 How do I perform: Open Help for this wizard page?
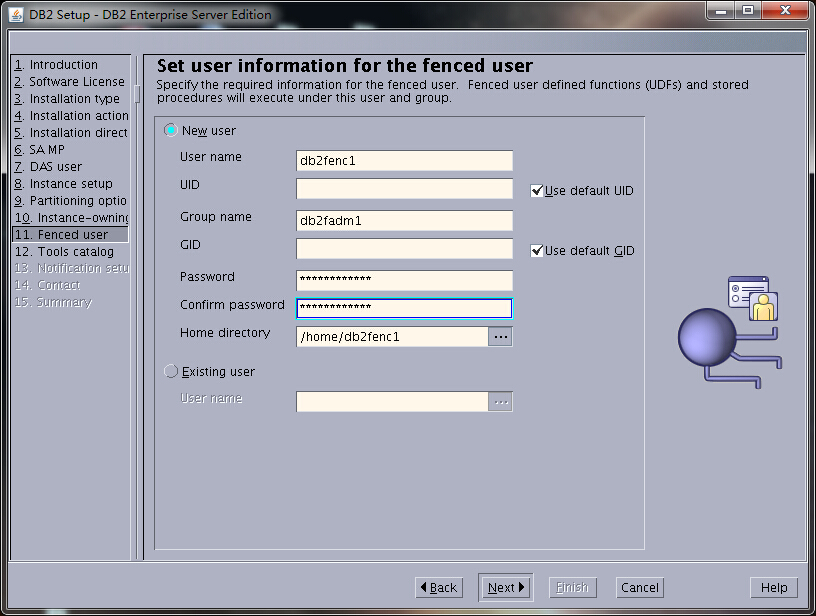tap(774, 587)
